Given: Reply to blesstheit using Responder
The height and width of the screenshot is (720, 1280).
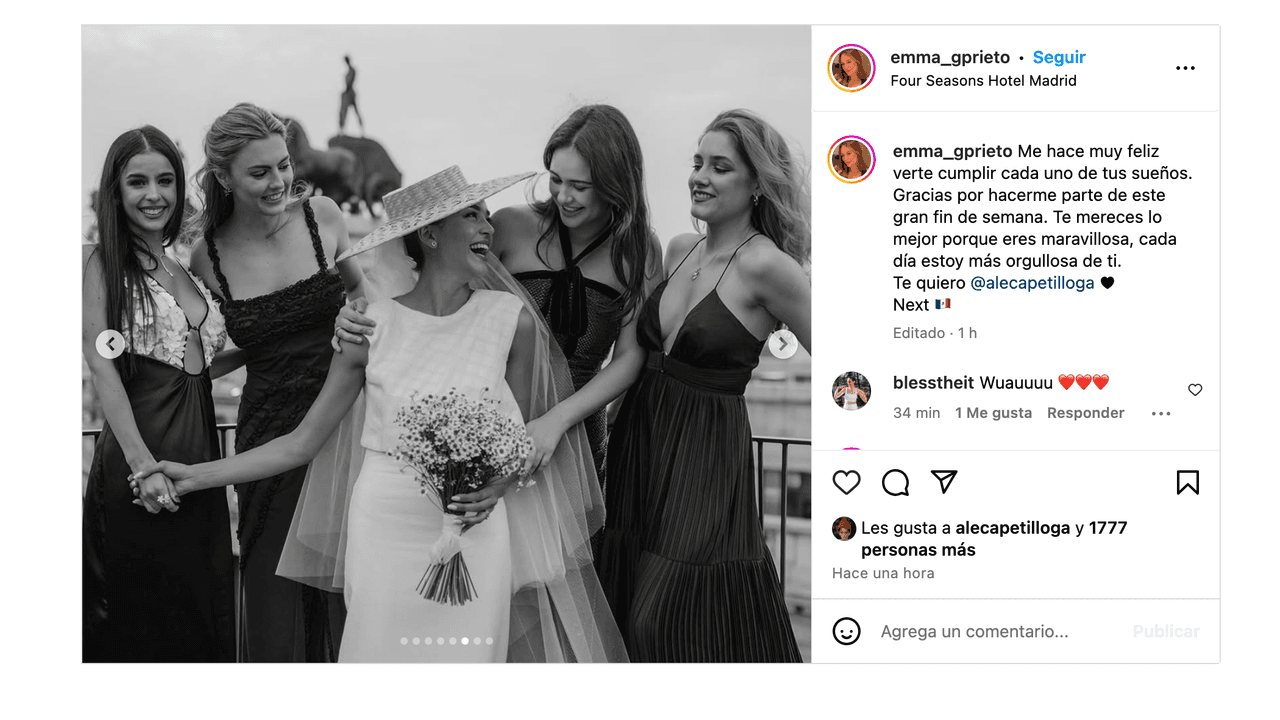Looking at the screenshot, I should 1086,412.
